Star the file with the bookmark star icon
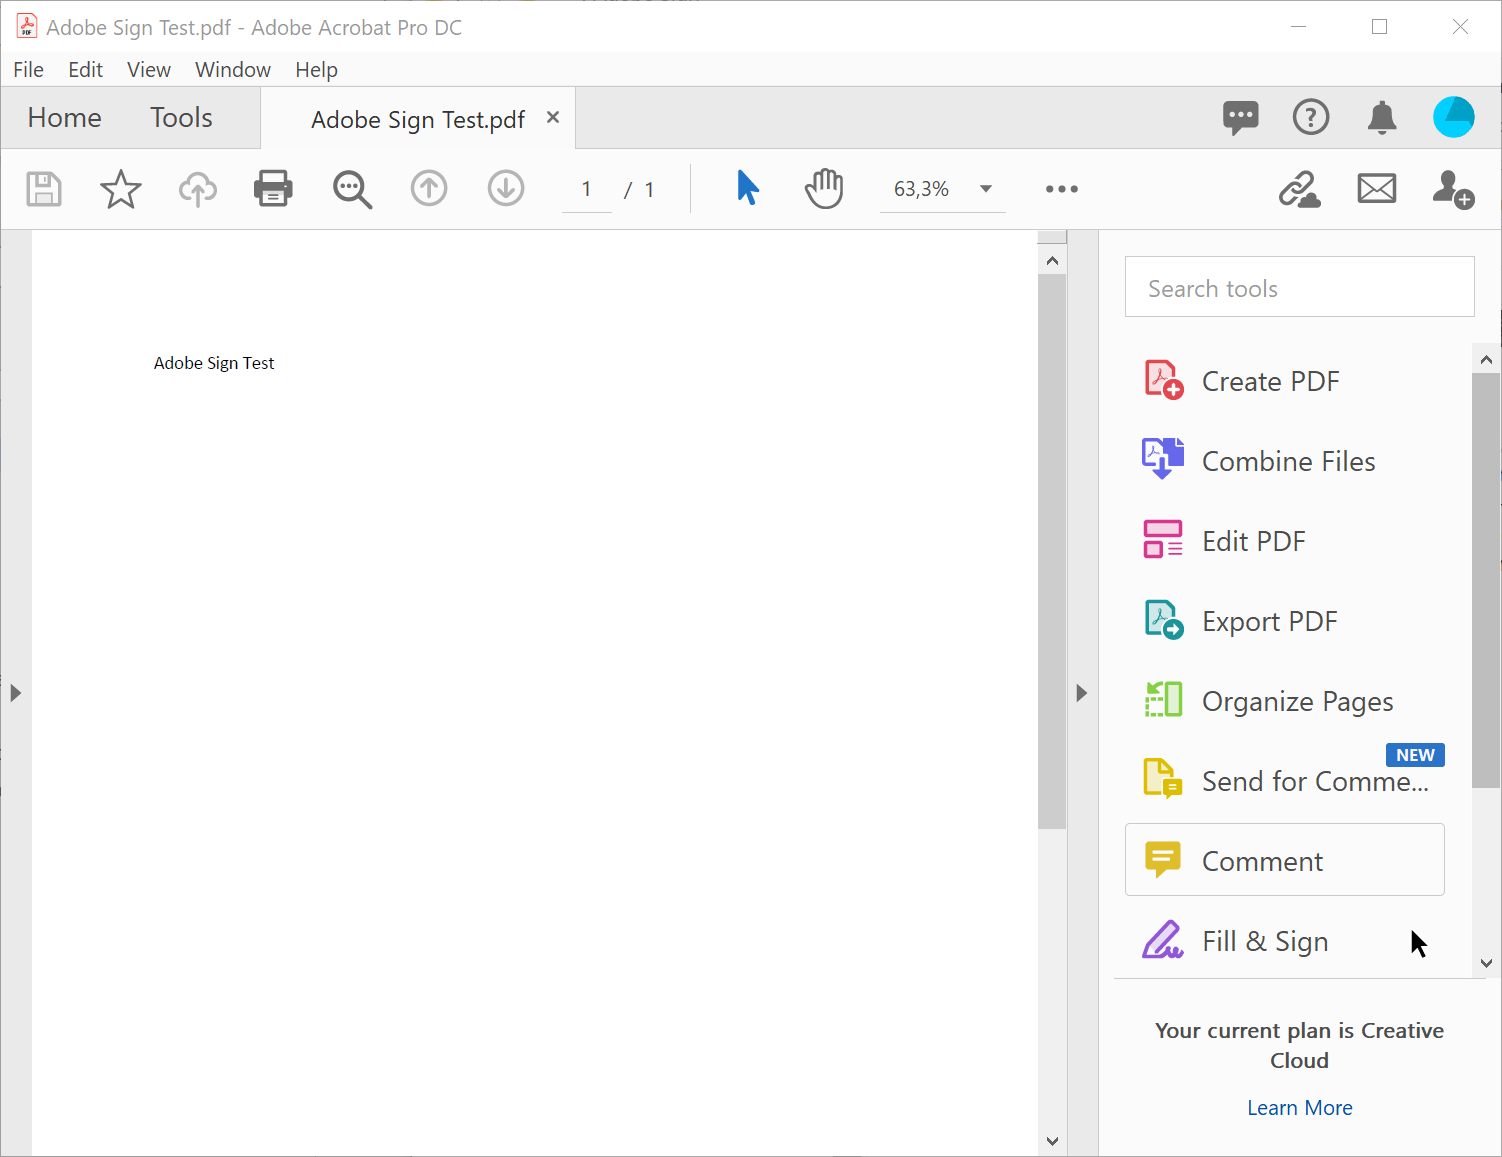 tap(121, 189)
